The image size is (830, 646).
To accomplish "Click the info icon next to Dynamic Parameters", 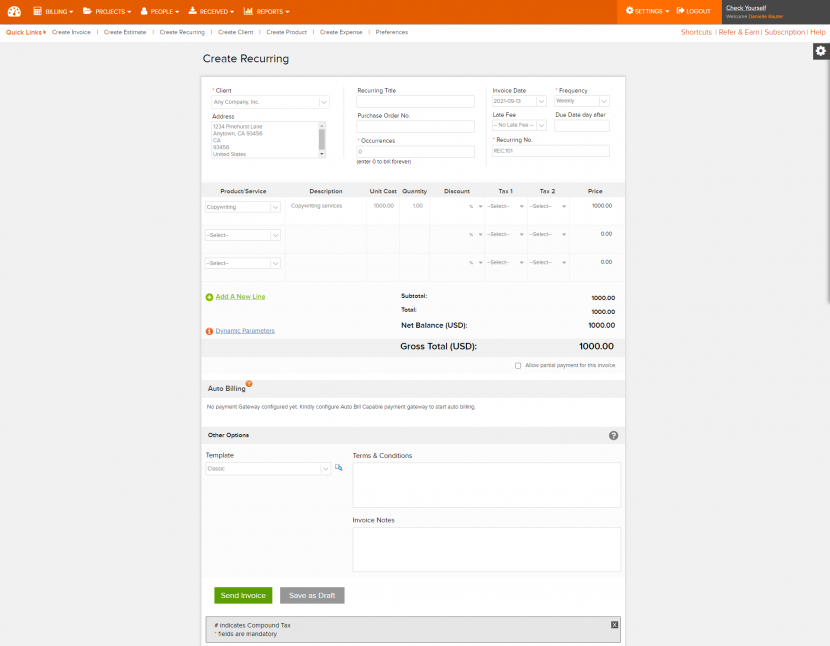I will (x=209, y=331).
